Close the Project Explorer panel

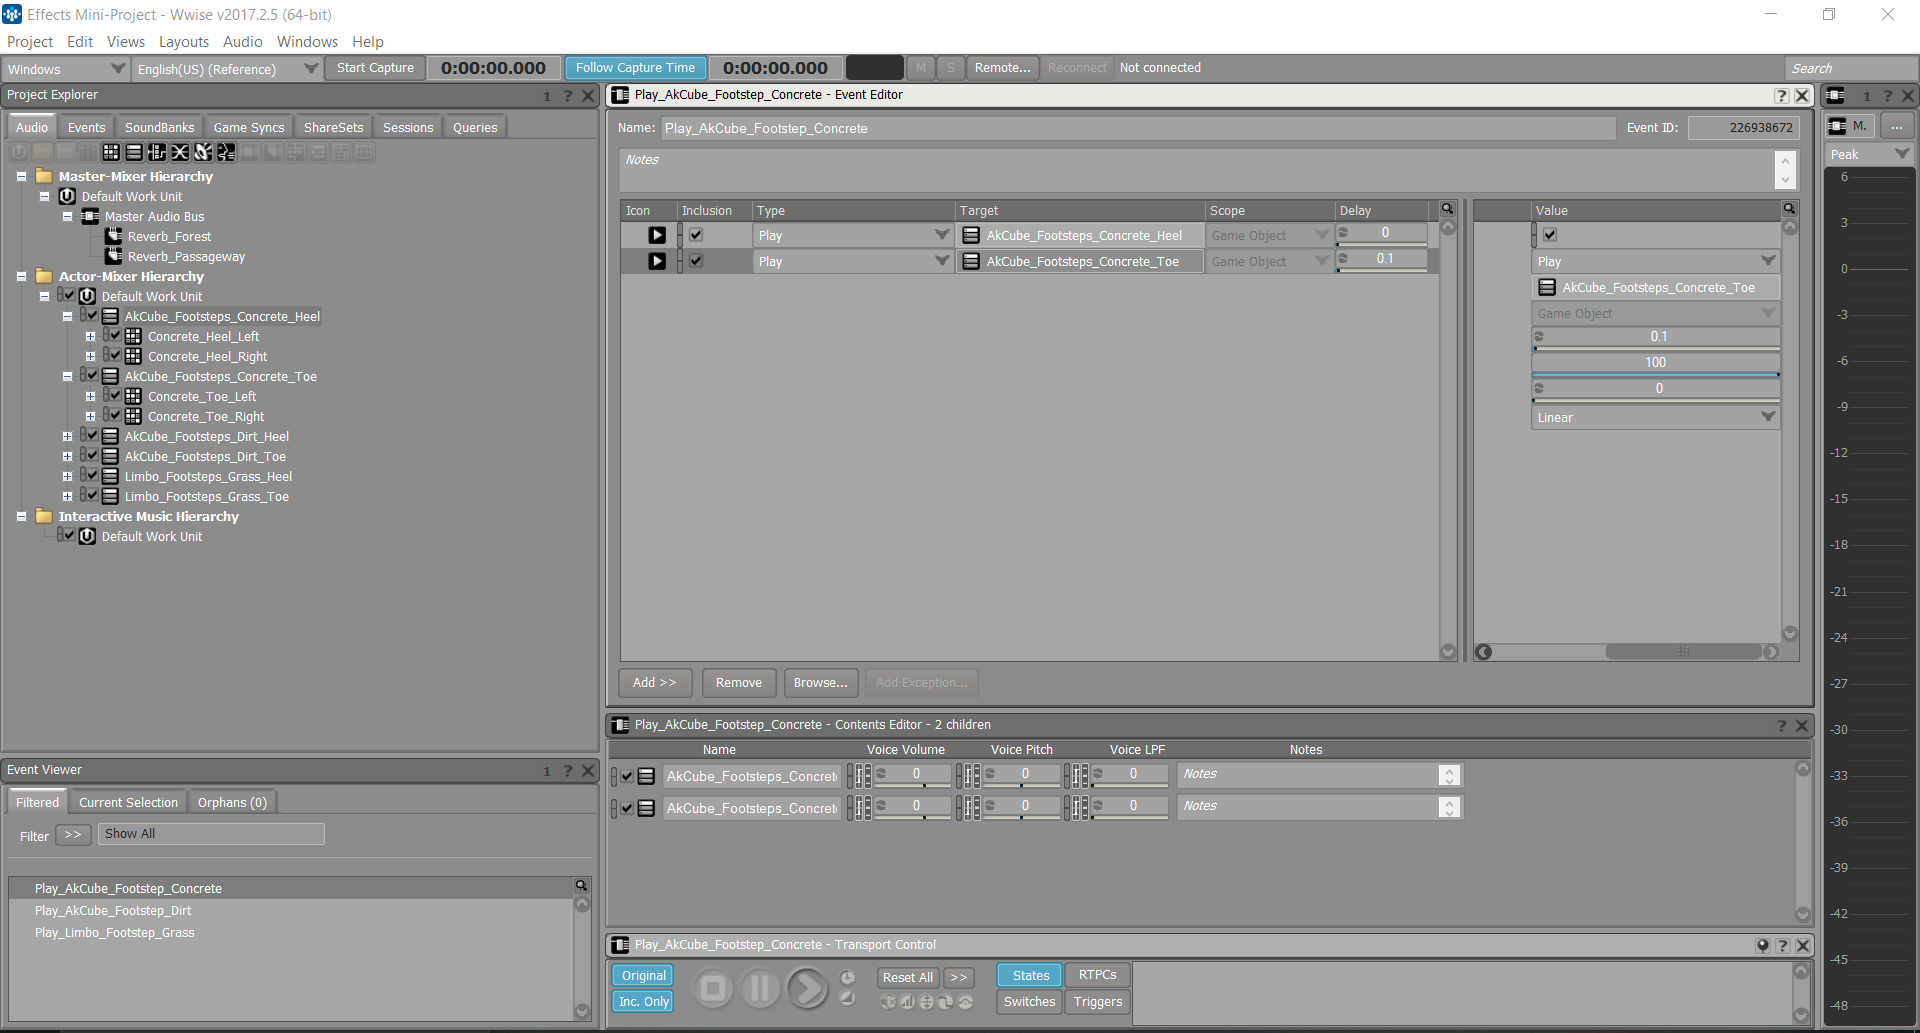click(588, 96)
